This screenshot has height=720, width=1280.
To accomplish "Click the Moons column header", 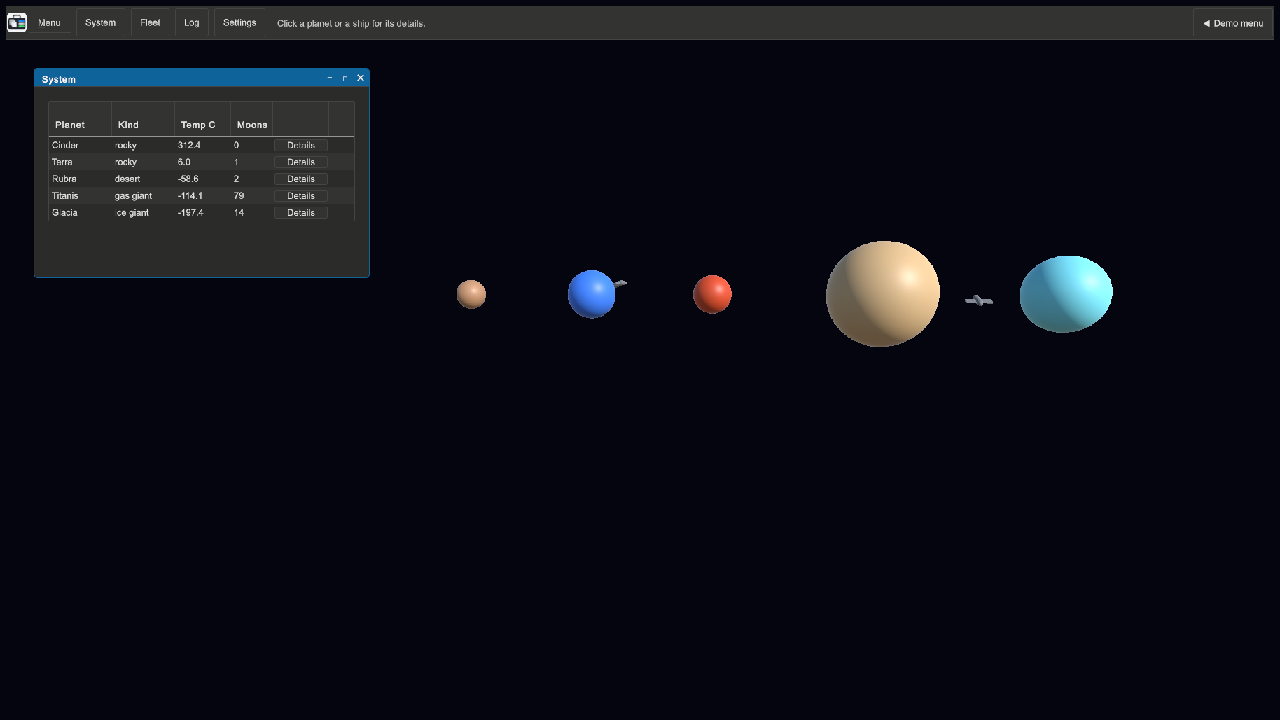I will click(x=252, y=120).
